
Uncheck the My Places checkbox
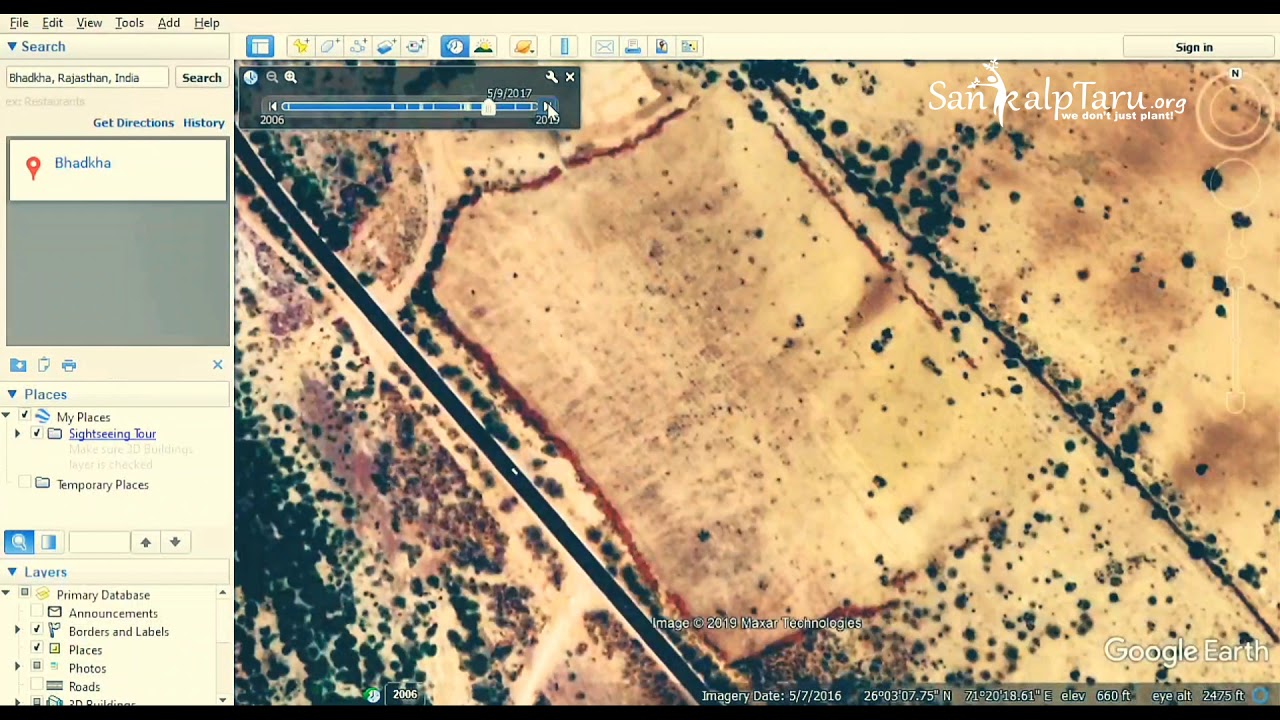click(25, 416)
